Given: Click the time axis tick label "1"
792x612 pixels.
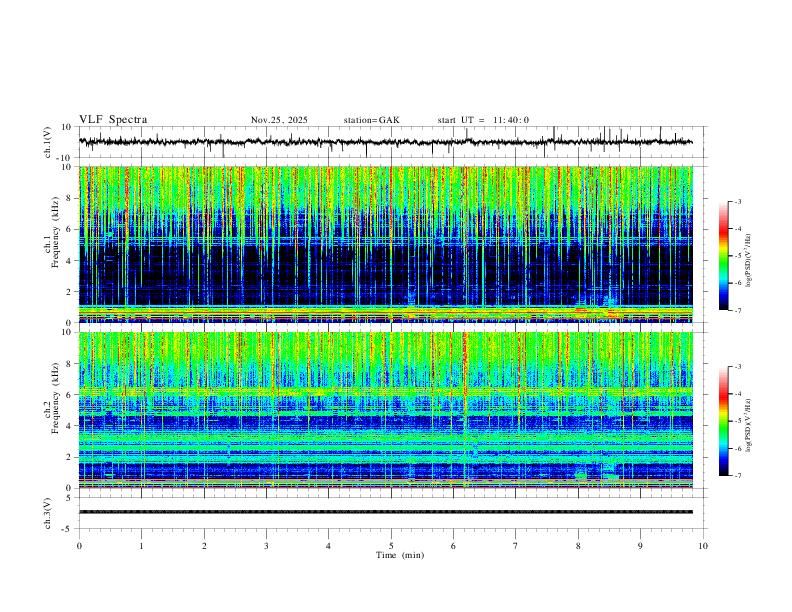Looking at the screenshot, I should click(141, 546).
